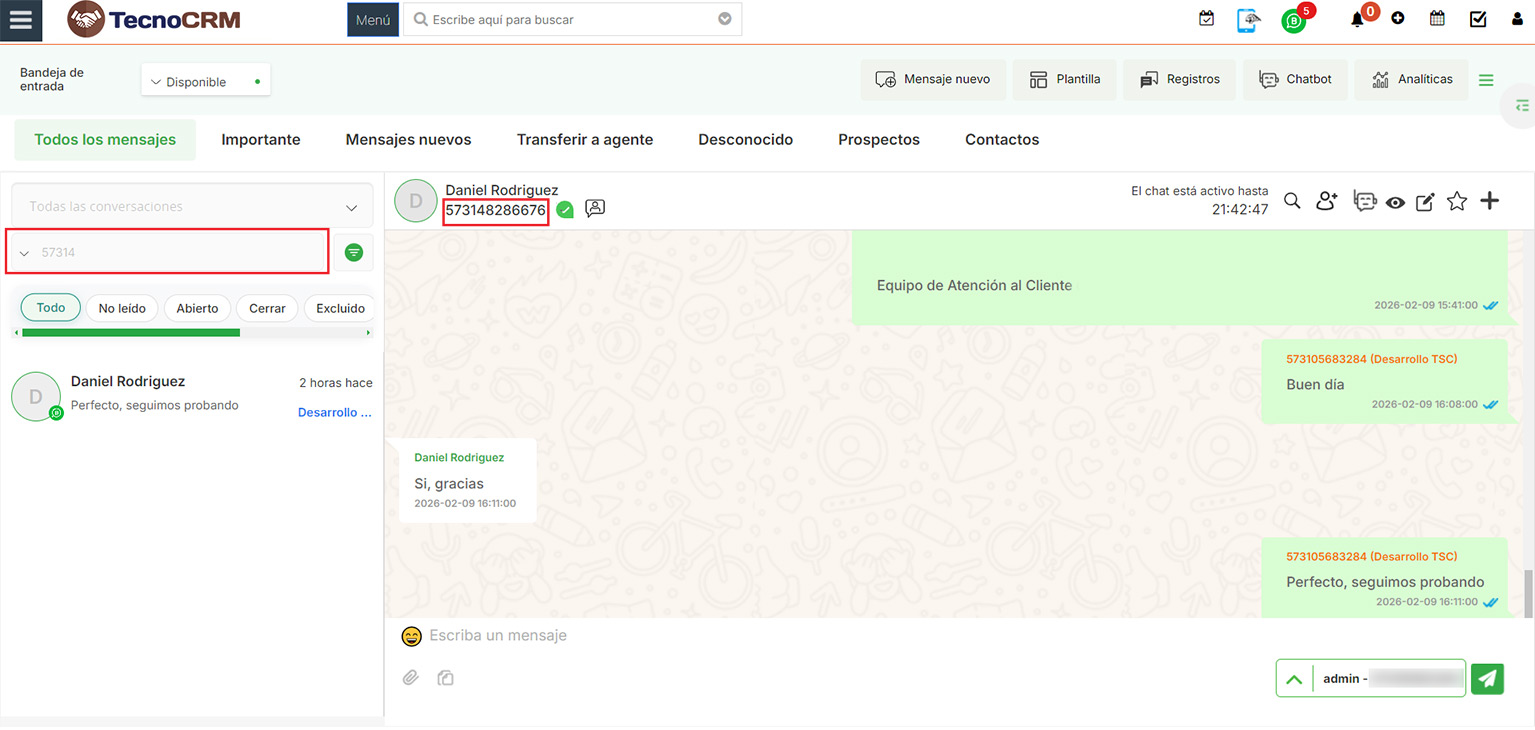Select the 'No leído' filter
Screen dimensions: 1535x730
(122, 308)
